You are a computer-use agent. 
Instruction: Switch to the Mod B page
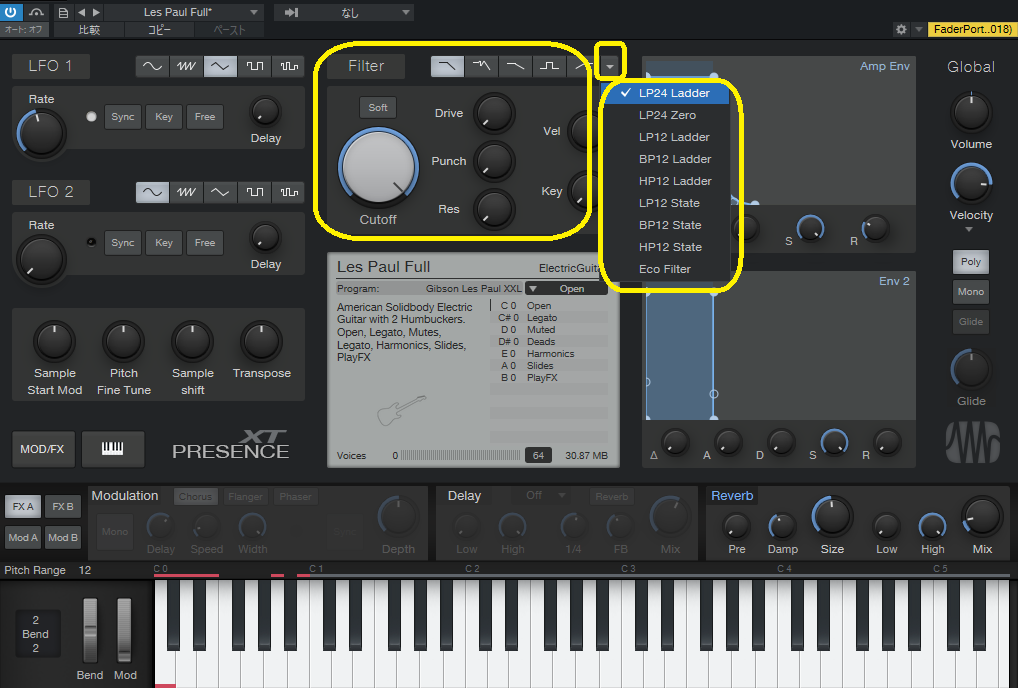click(62, 537)
